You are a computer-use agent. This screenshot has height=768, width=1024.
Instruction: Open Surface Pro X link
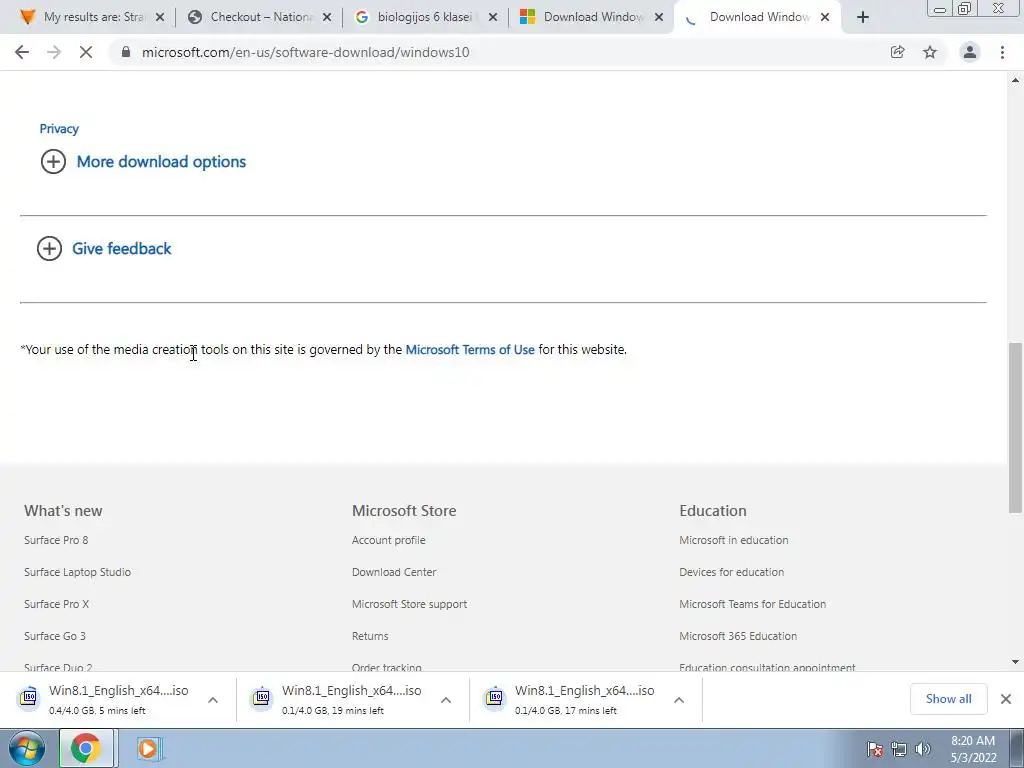pos(56,604)
